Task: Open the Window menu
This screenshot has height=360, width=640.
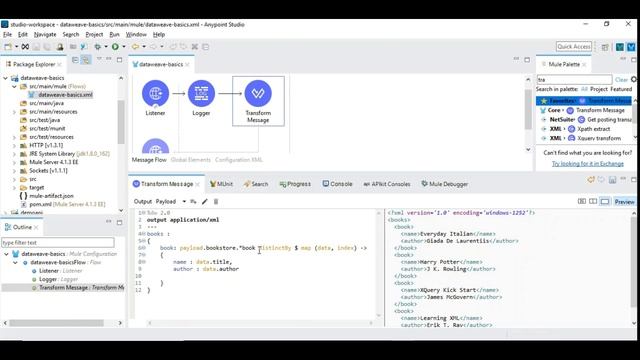Action: (x=136, y=35)
